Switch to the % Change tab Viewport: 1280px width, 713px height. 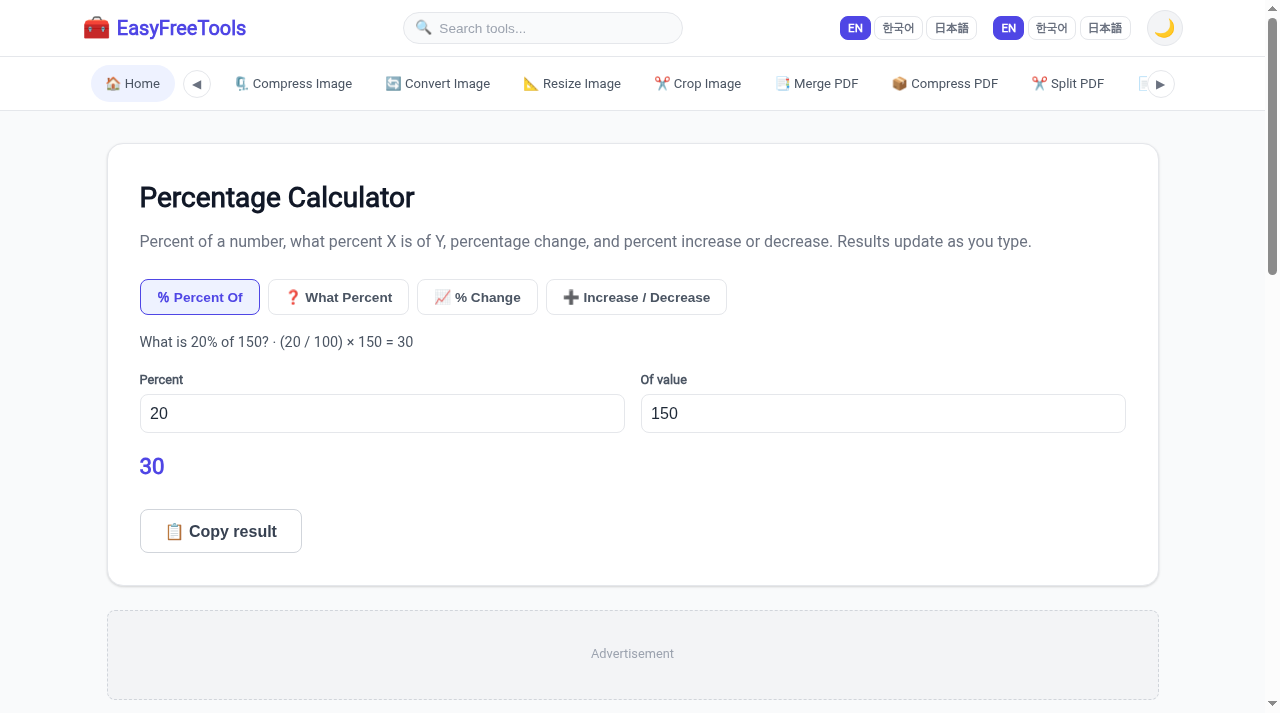pos(477,297)
